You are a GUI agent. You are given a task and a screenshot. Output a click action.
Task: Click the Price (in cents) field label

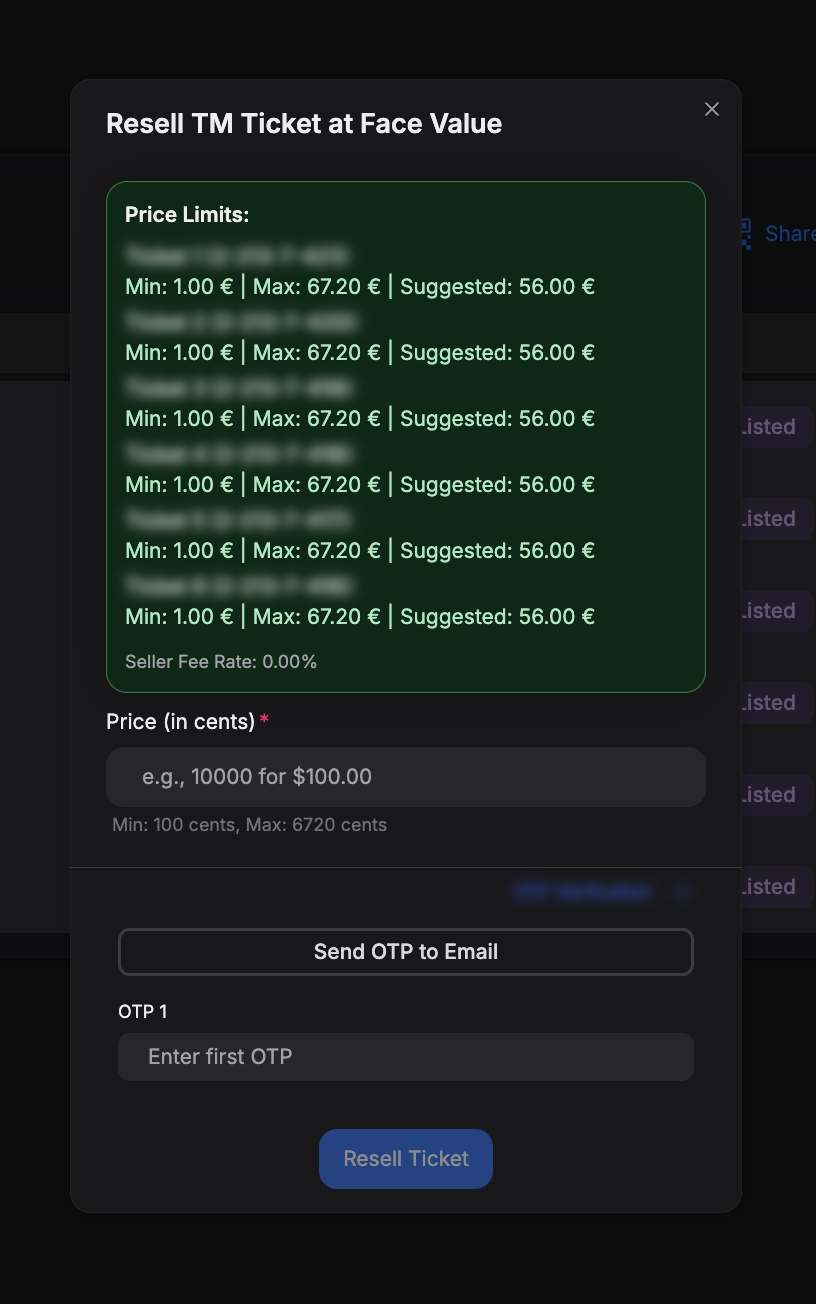pos(181,722)
